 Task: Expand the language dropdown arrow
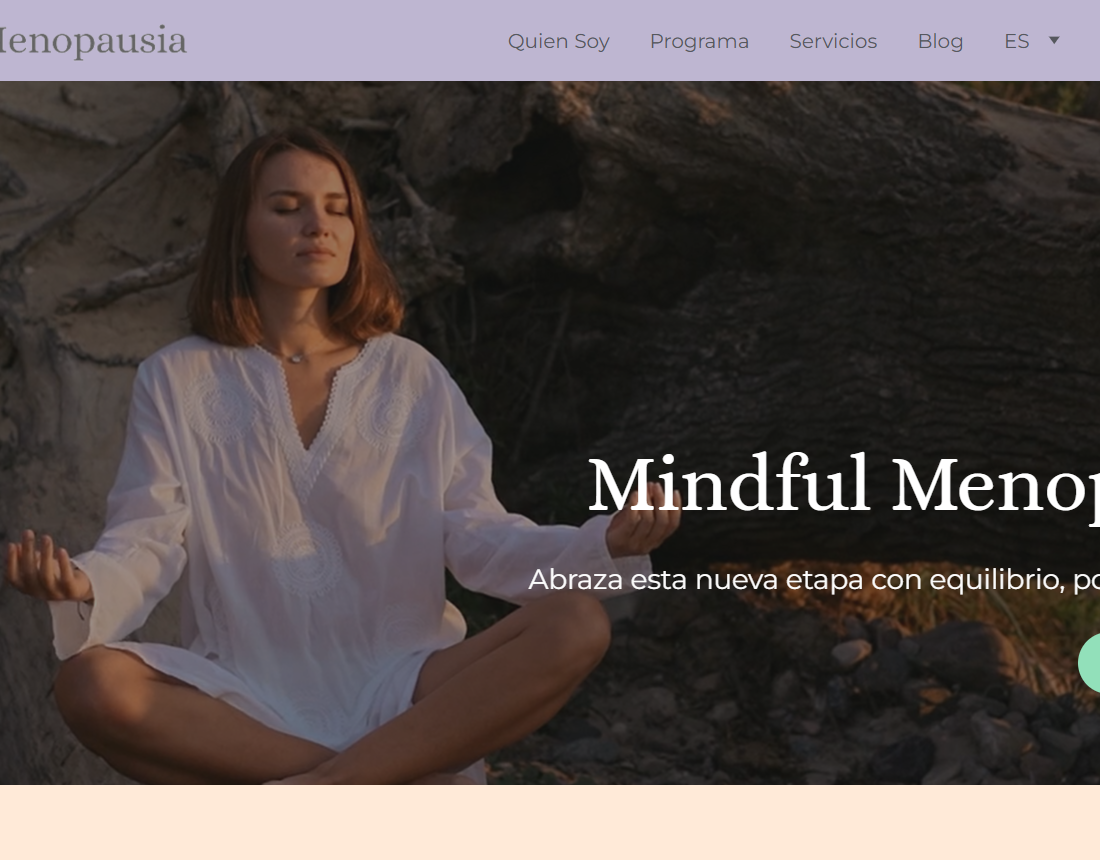(x=1054, y=41)
